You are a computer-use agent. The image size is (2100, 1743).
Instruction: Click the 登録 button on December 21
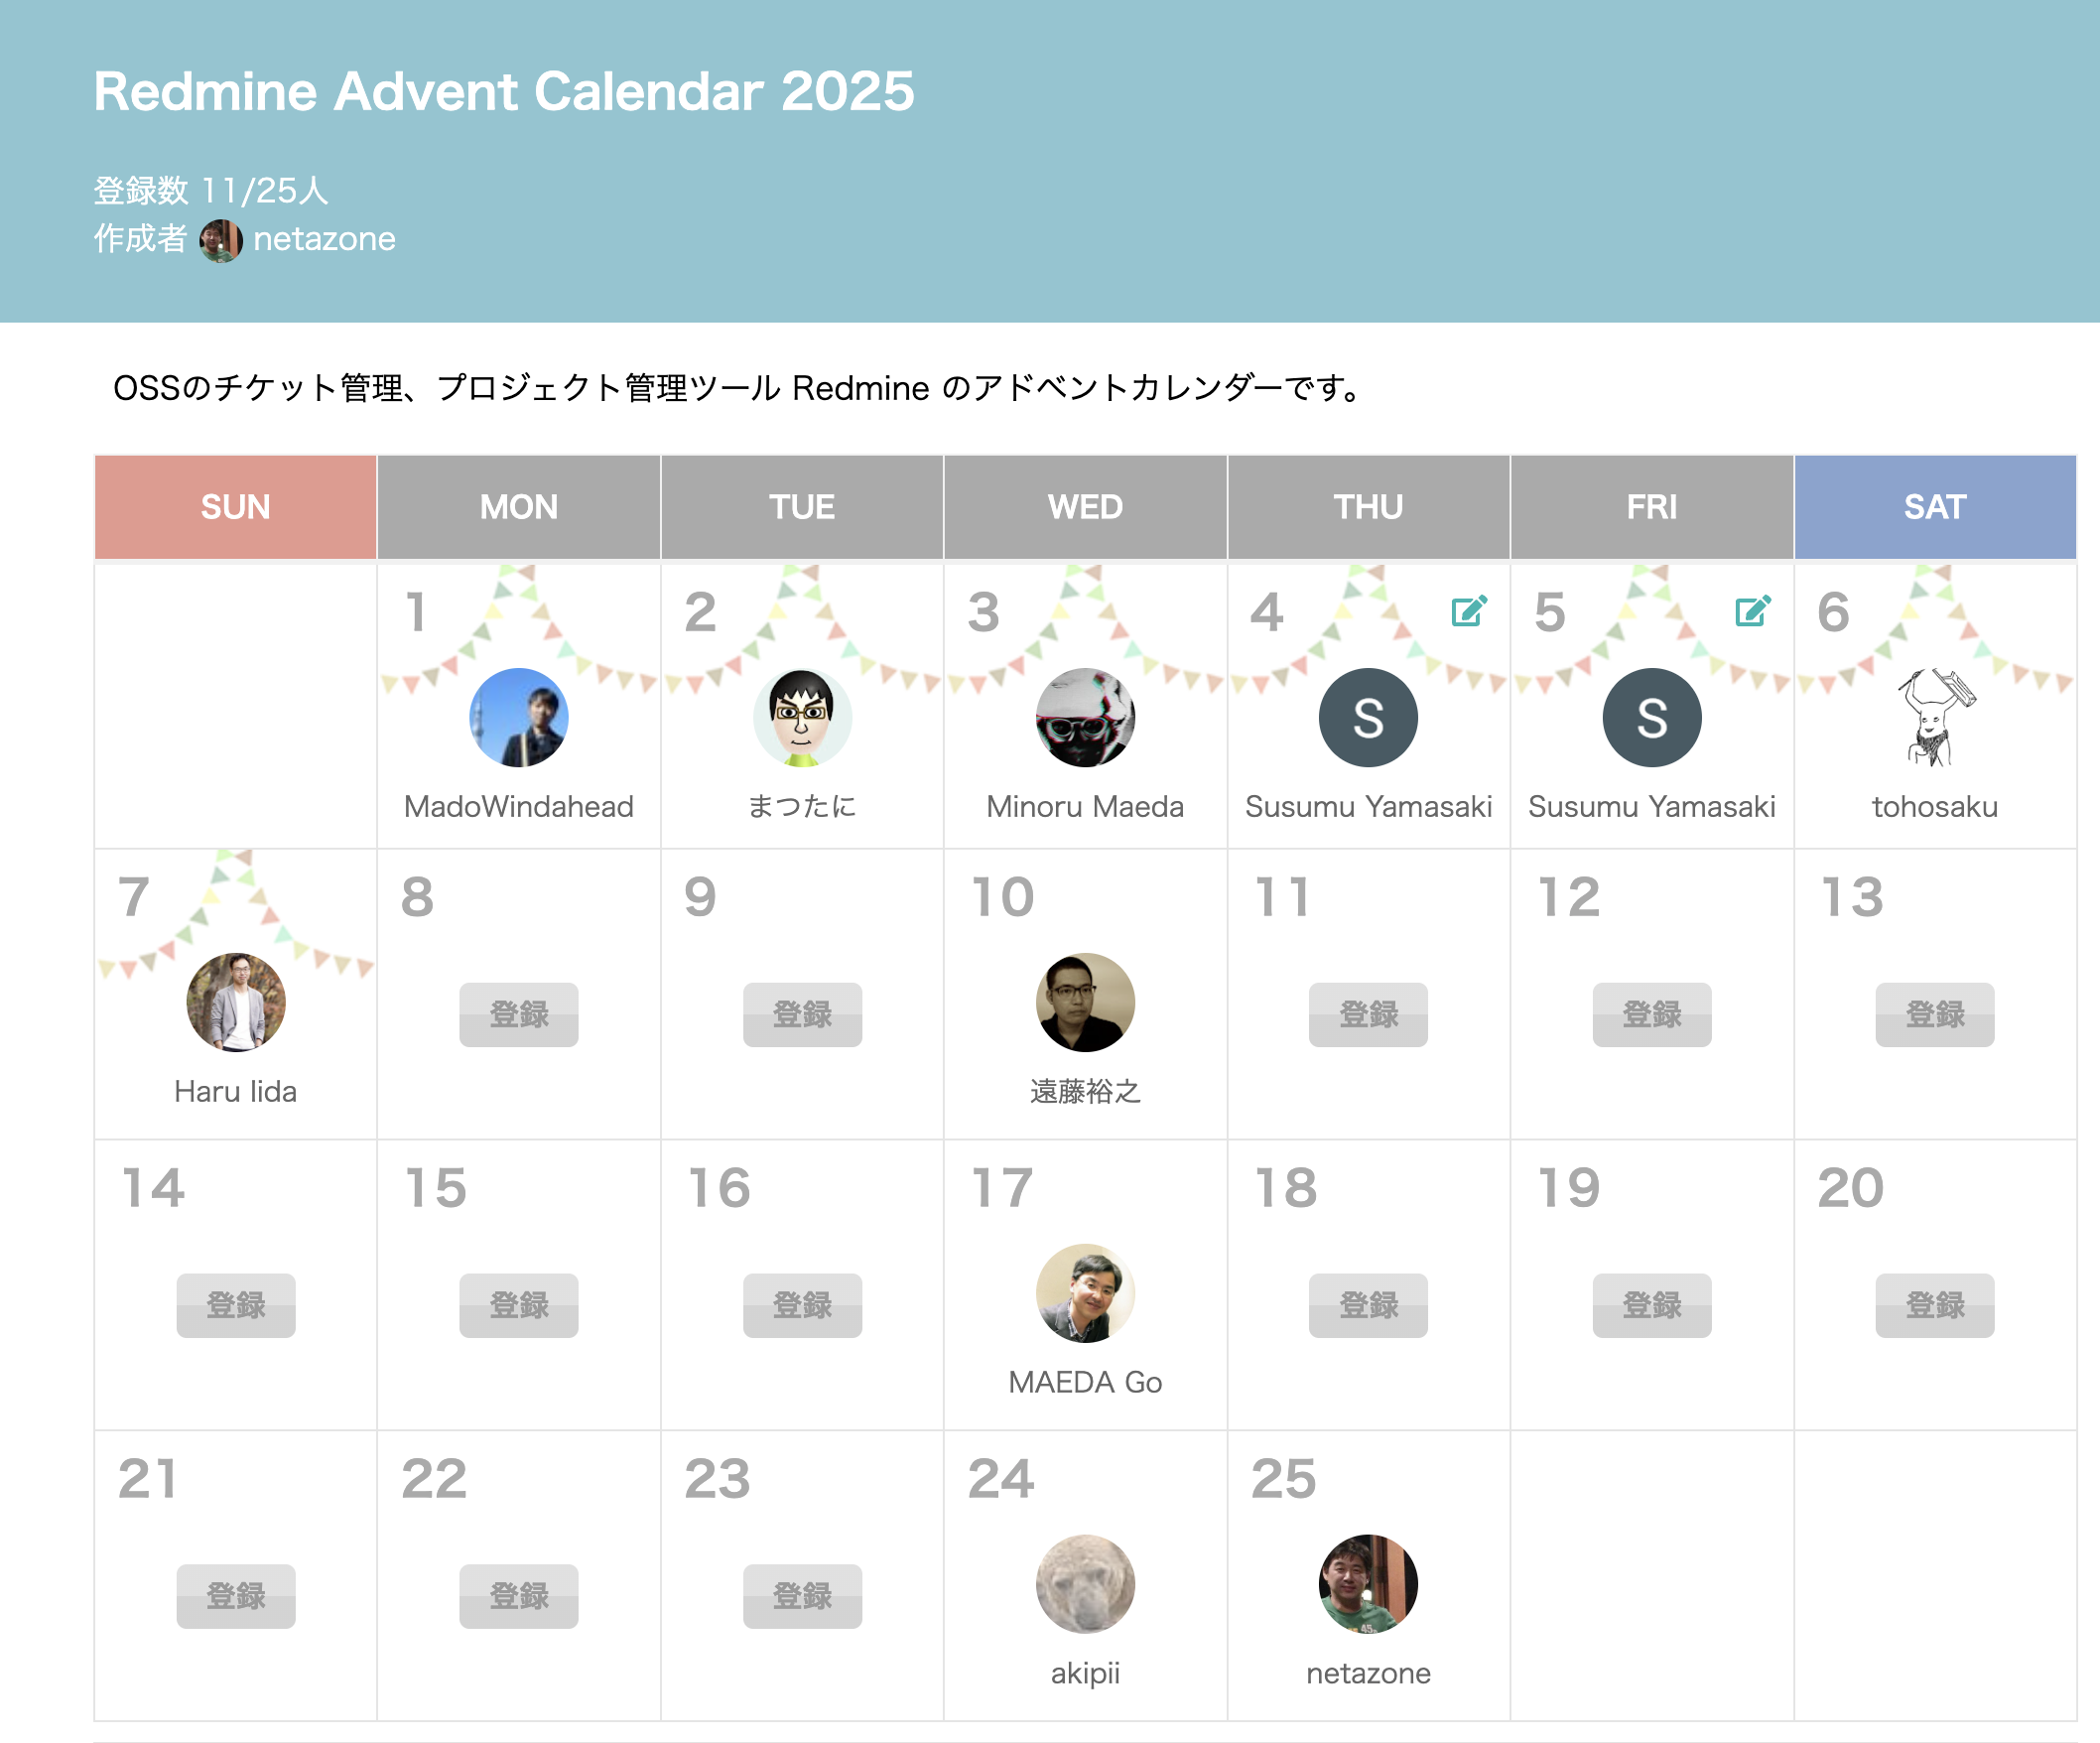point(236,1596)
